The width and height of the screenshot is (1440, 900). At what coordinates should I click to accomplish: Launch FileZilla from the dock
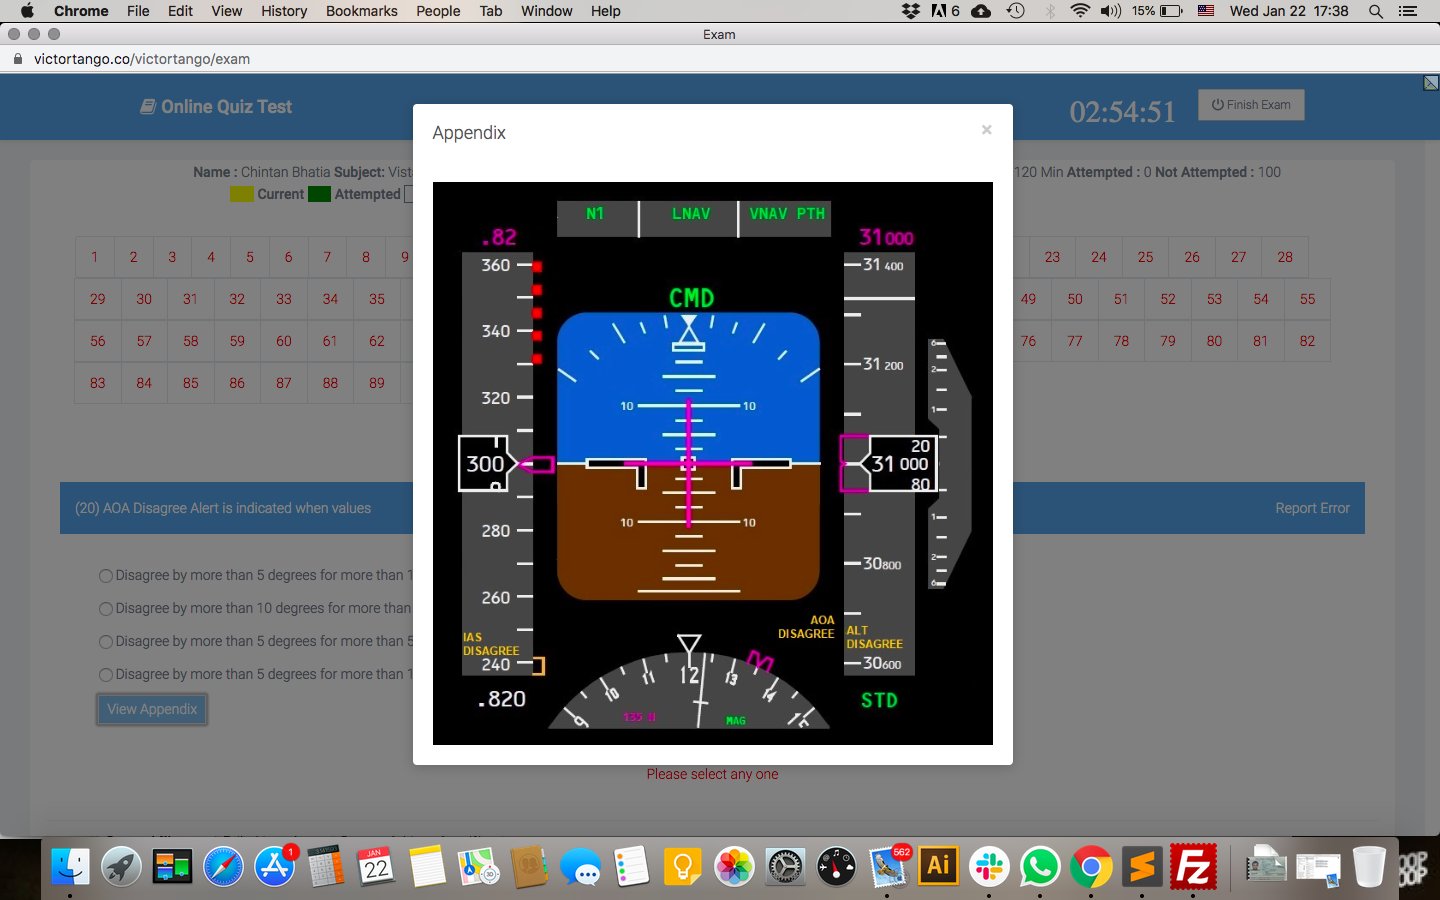point(1193,866)
